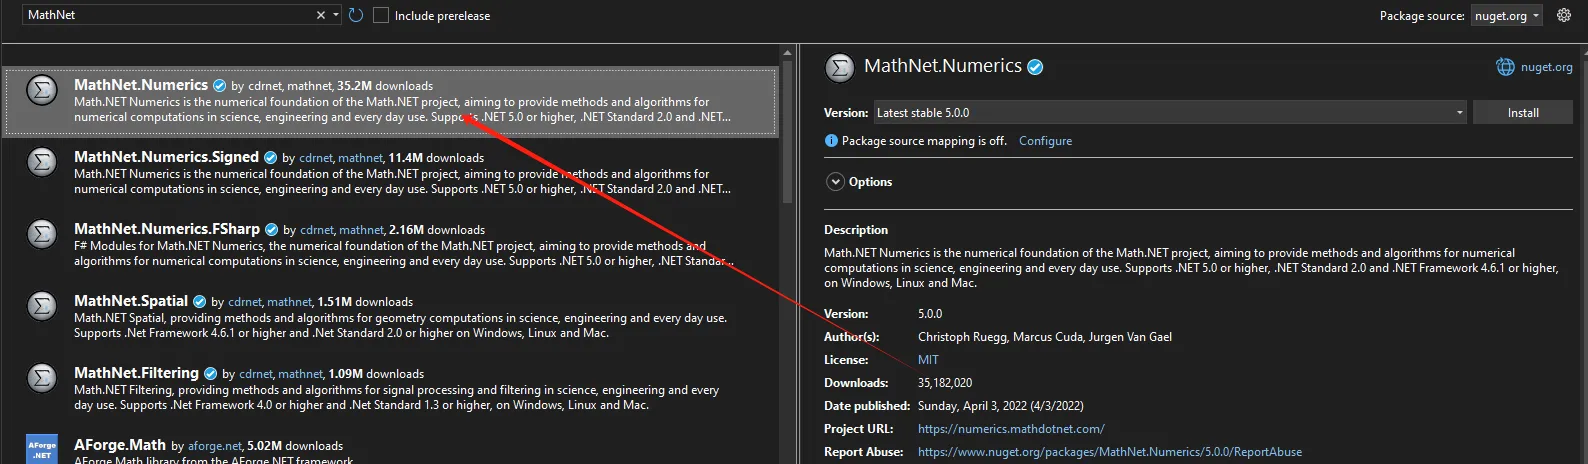1588x464 pixels.
Task: Click the Configure link
Action: pos(1045,141)
